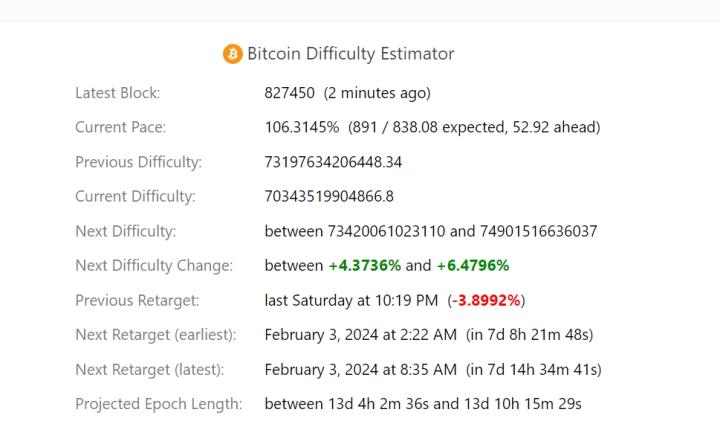
Task: Click the "in 7d 14h 34m 41s" countdown
Action: pyautogui.click(x=534, y=370)
